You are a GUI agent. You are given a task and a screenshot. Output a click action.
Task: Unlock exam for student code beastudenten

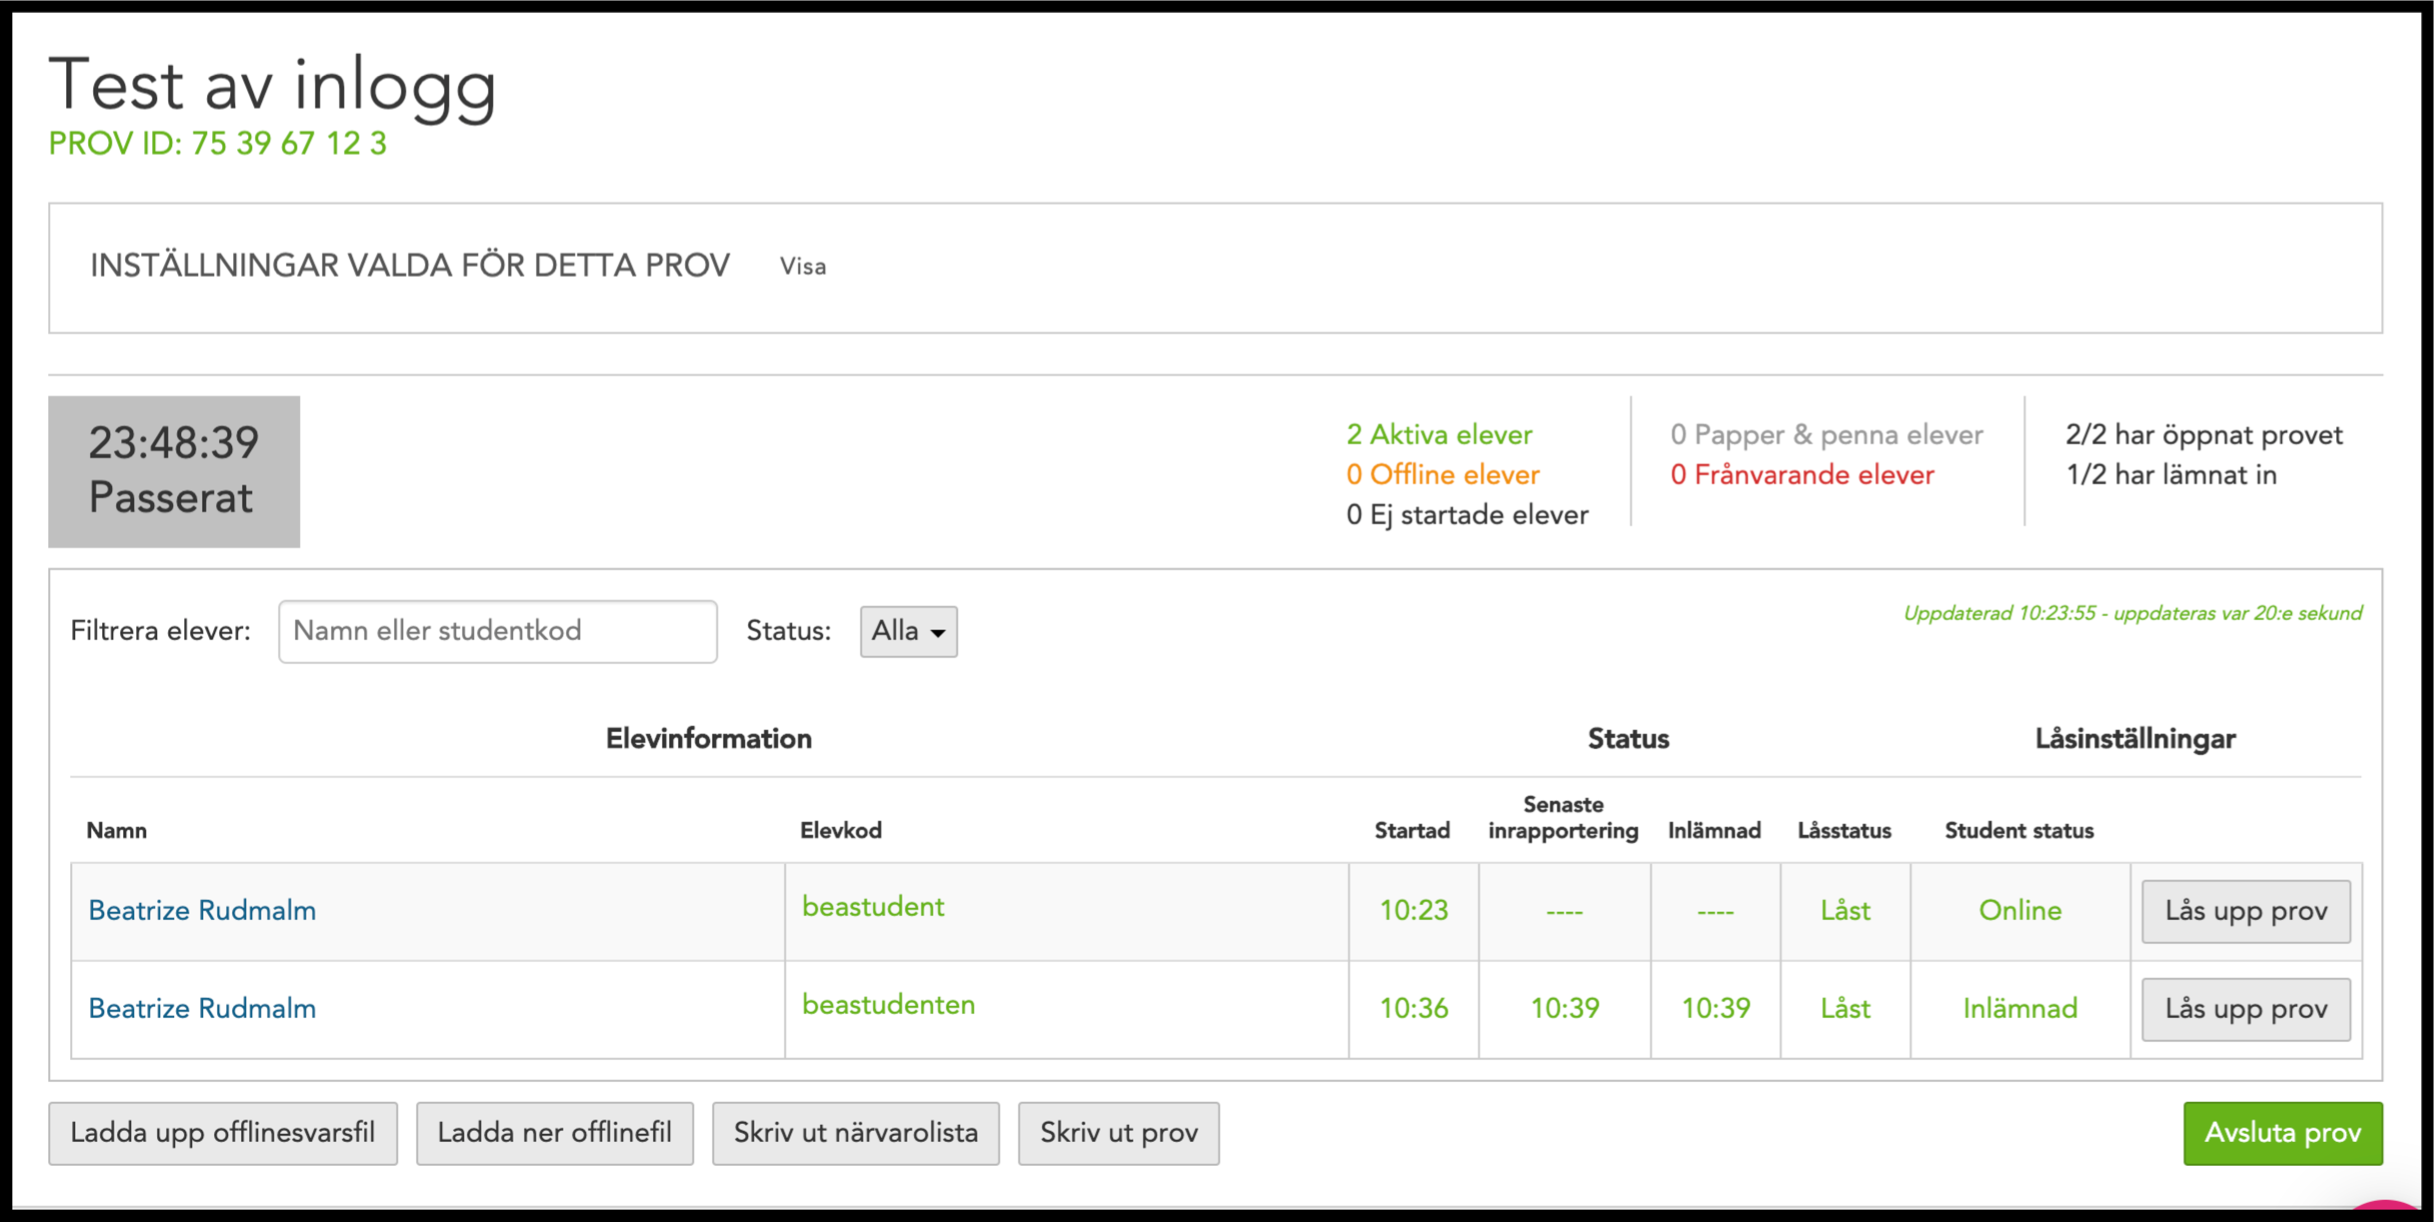(x=2245, y=1009)
